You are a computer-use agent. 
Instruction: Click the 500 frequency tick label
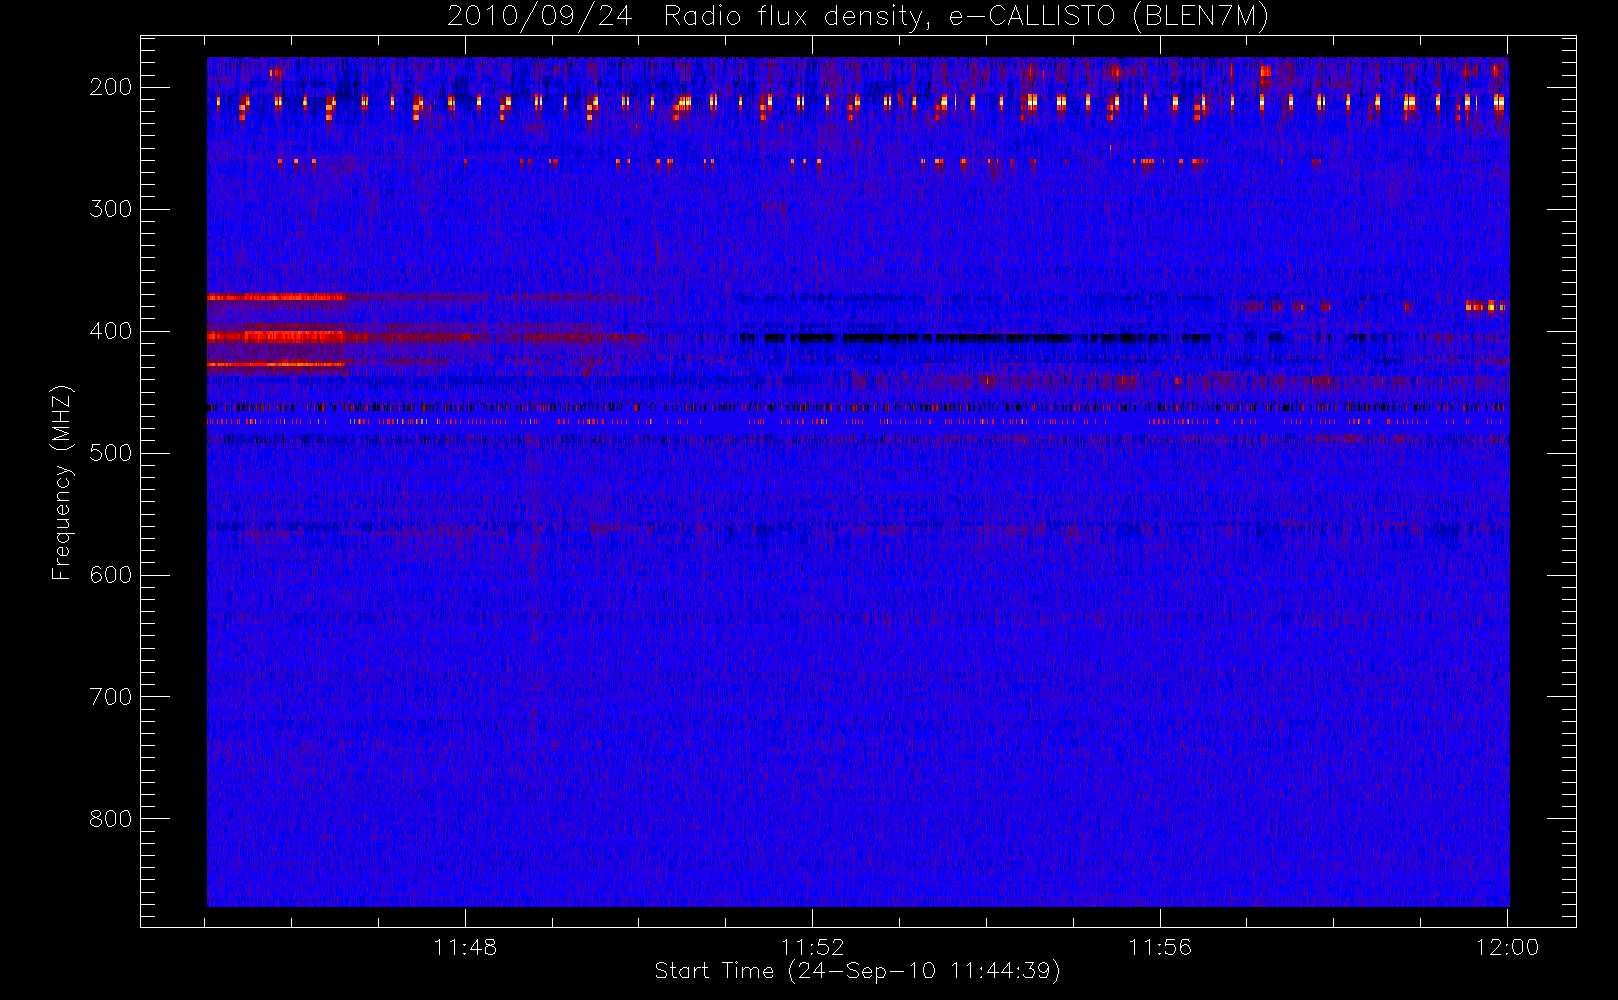click(111, 453)
